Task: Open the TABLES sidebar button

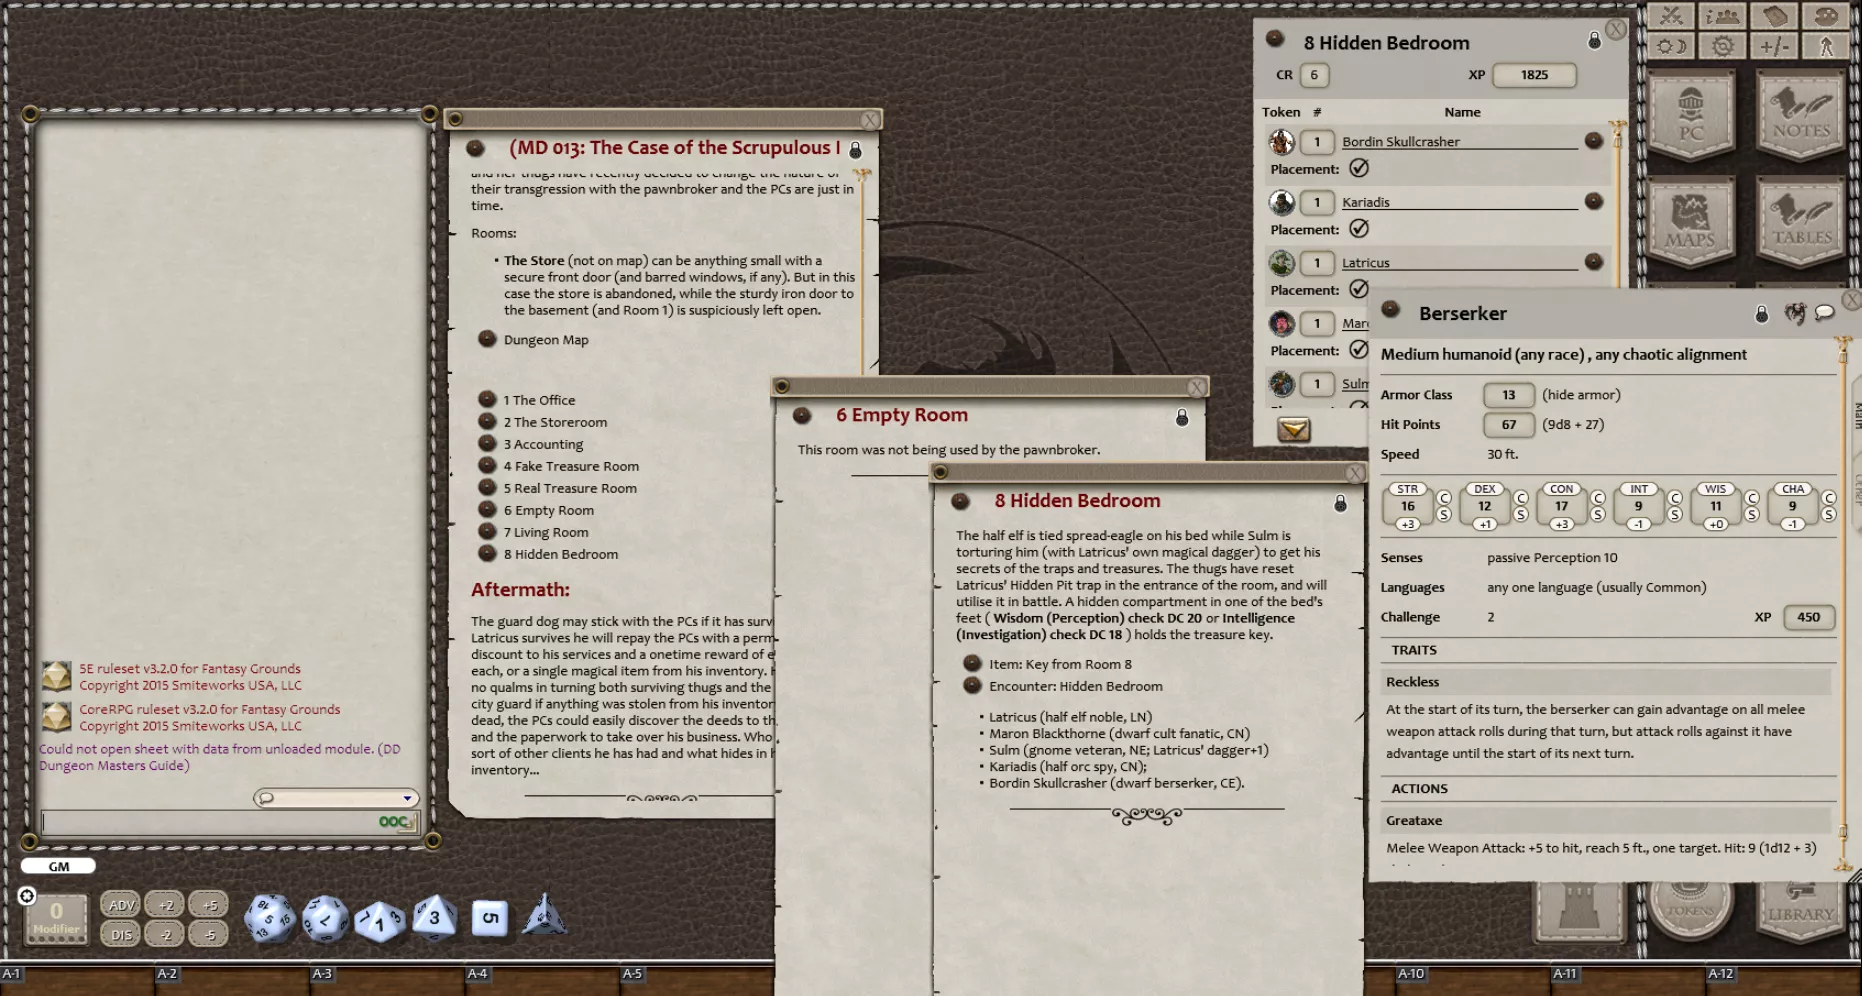Action: tap(1801, 223)
